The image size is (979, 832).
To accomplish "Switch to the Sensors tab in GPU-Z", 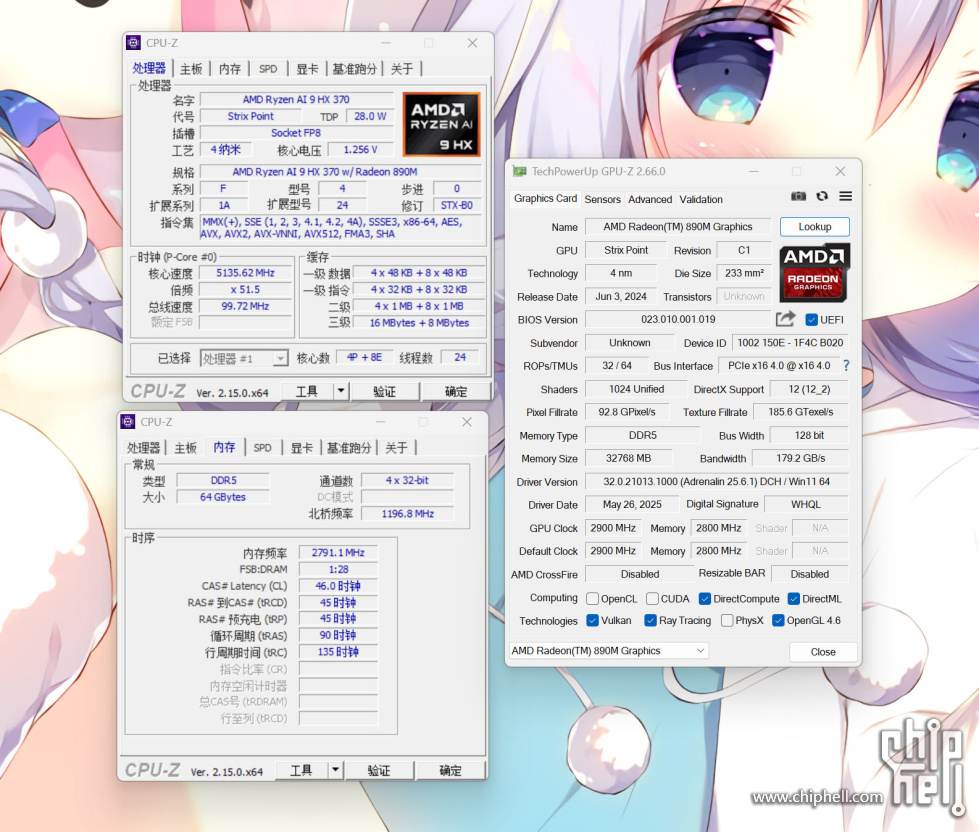I will [x=603, y=199].
